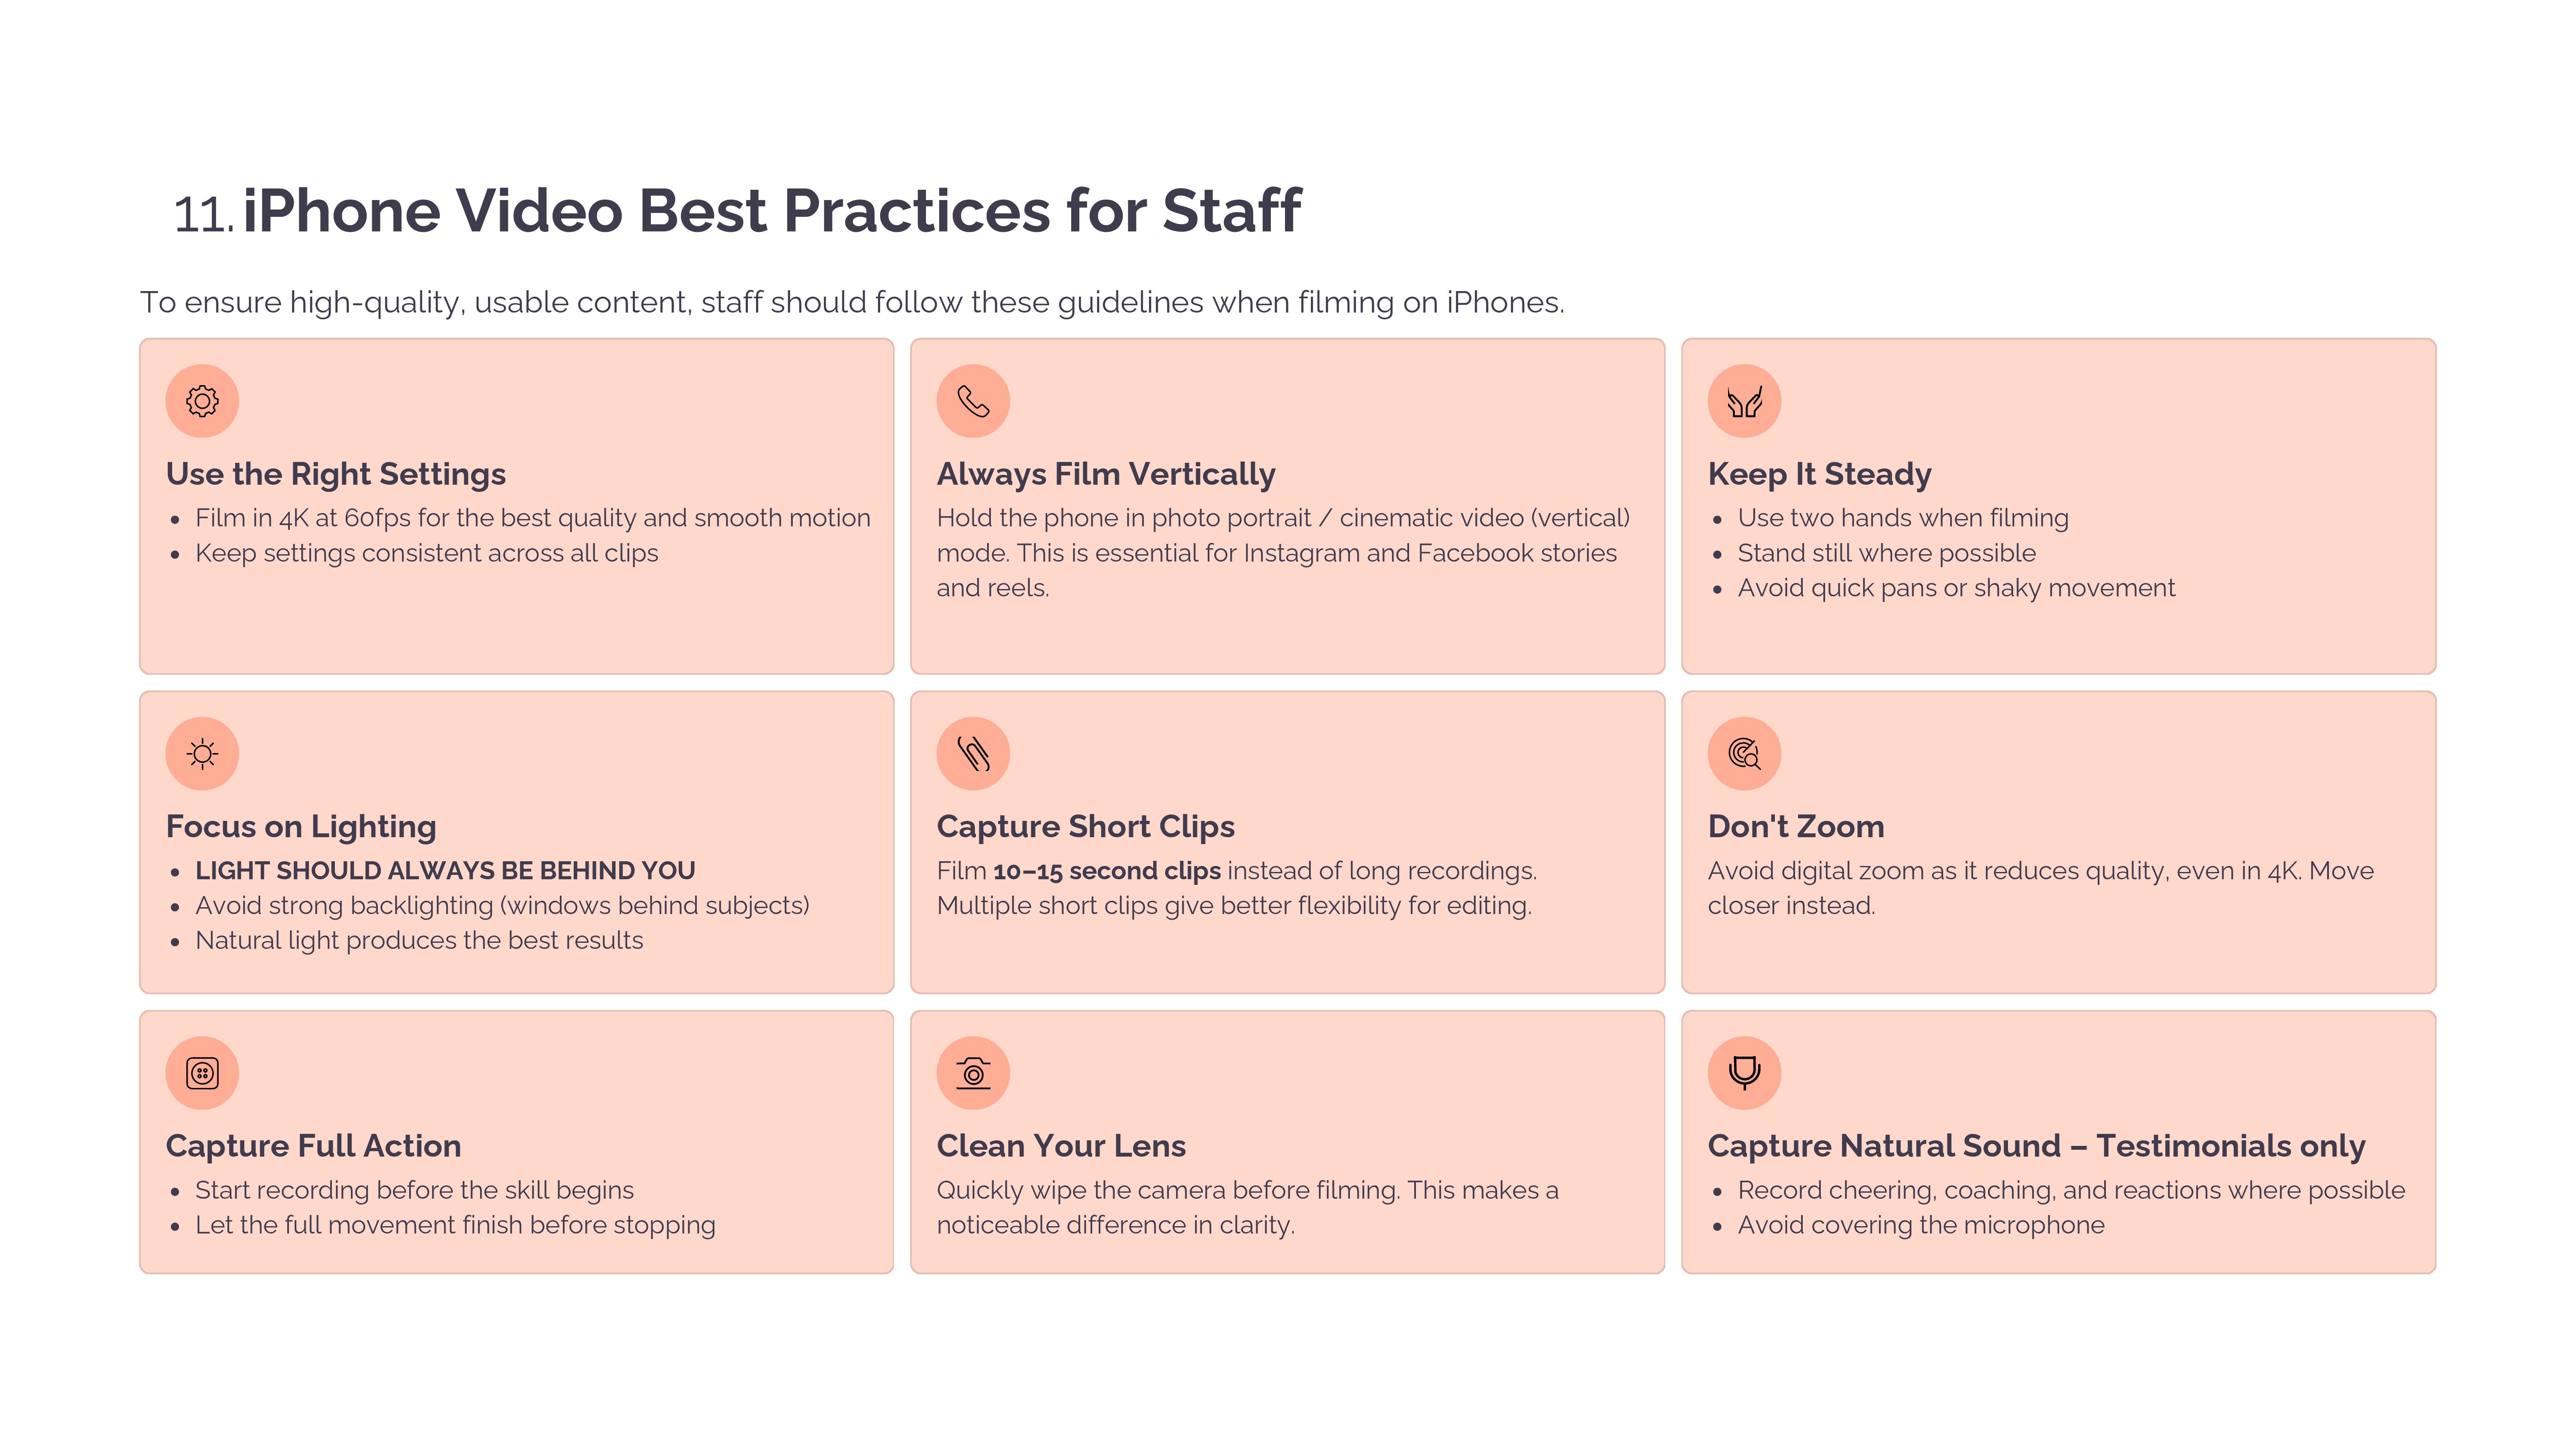Click the phone icon above Always Film Vertically
The width and height of the screenshot is (2576, 1449).
(x=973, y=401)
